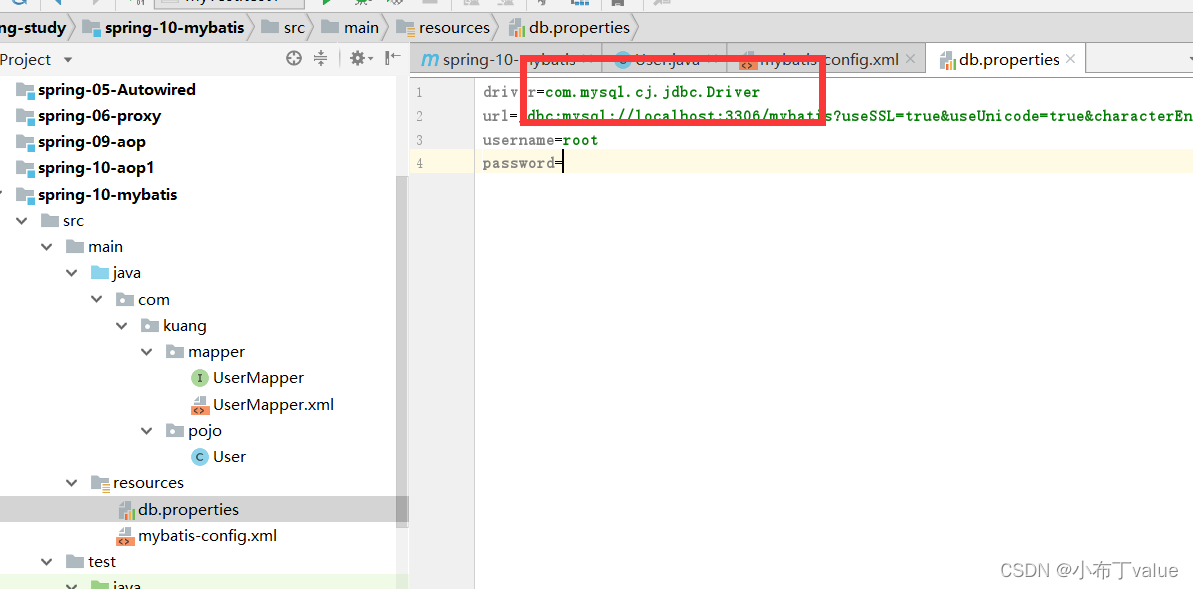1193x589 pixels.
Task: Collapse the resources folder in tree
Action: [x=72, y=483]
